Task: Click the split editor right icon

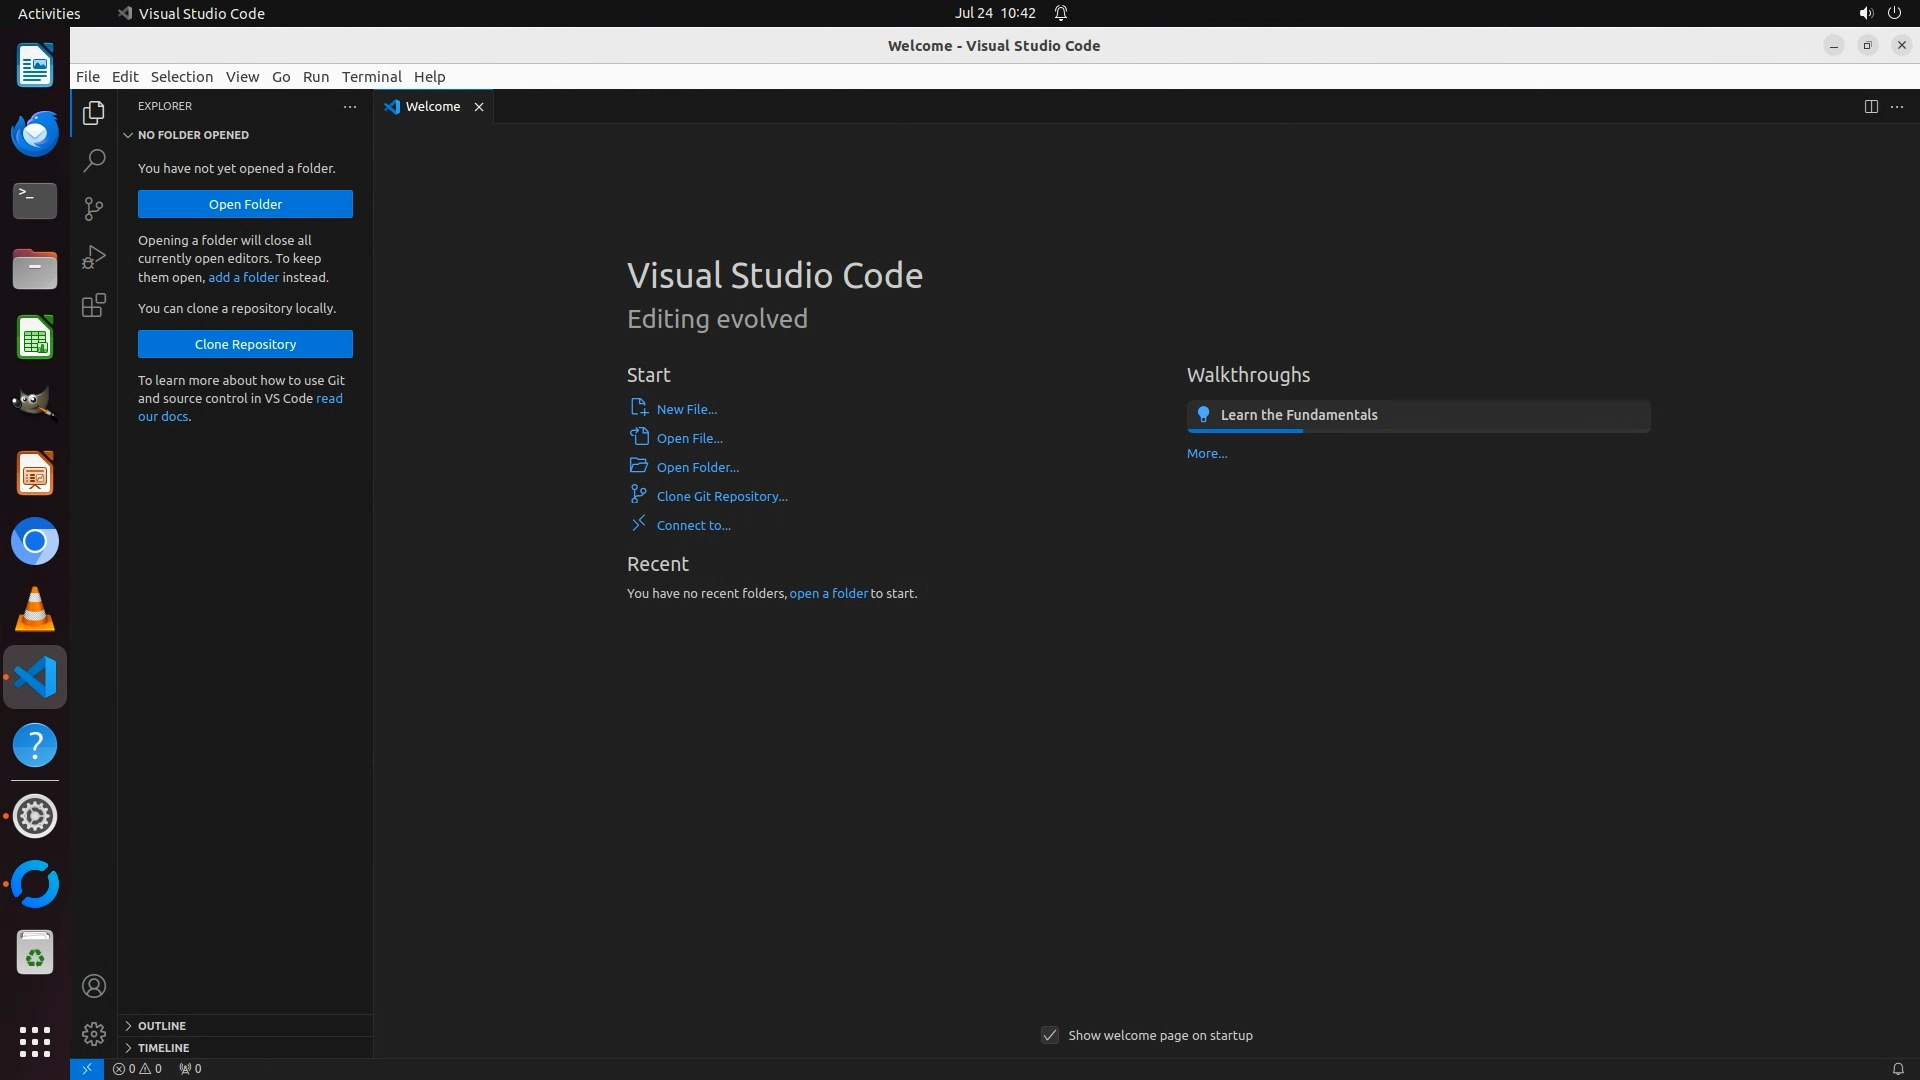Action: (1870, 107)
